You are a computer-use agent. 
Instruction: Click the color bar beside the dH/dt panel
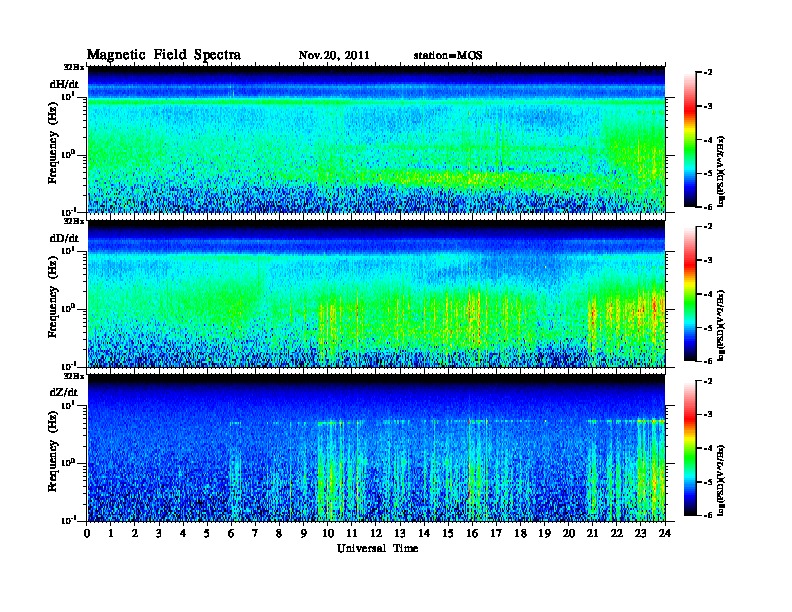pos(690,140)
